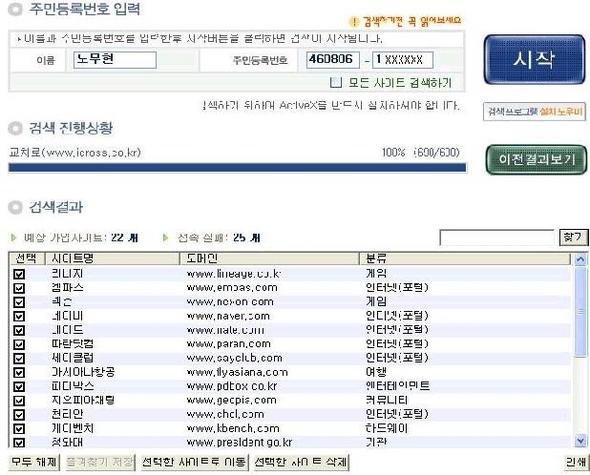Select the www.chol.com domain text
The height and width of the screenshot is (475, 590).
pos(225,414)
